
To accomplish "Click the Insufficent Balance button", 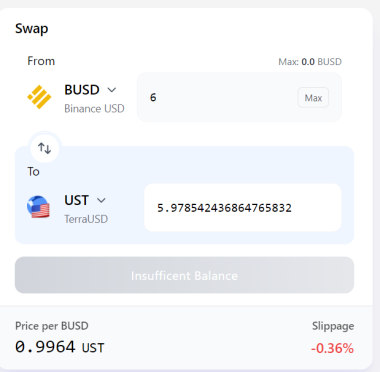I will pyautogui.click(x=184, y=275).
